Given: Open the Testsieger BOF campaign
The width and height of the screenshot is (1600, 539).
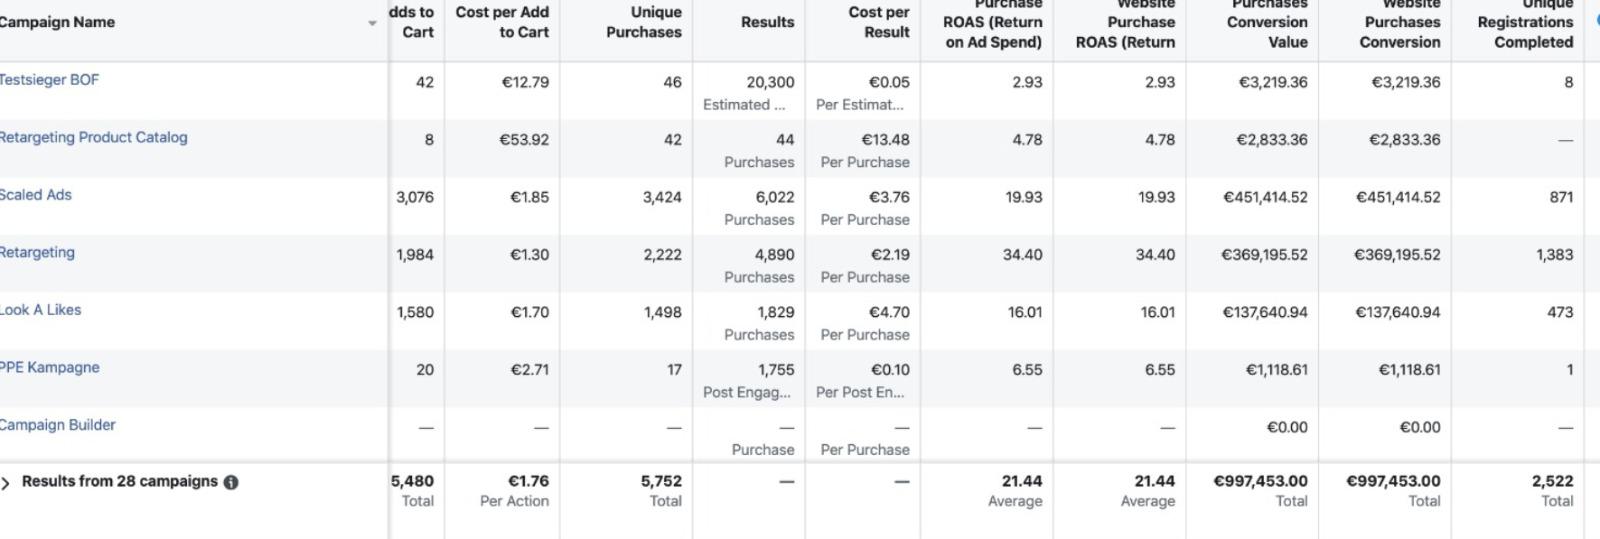Looking at the screenshot, I should 49,80.
